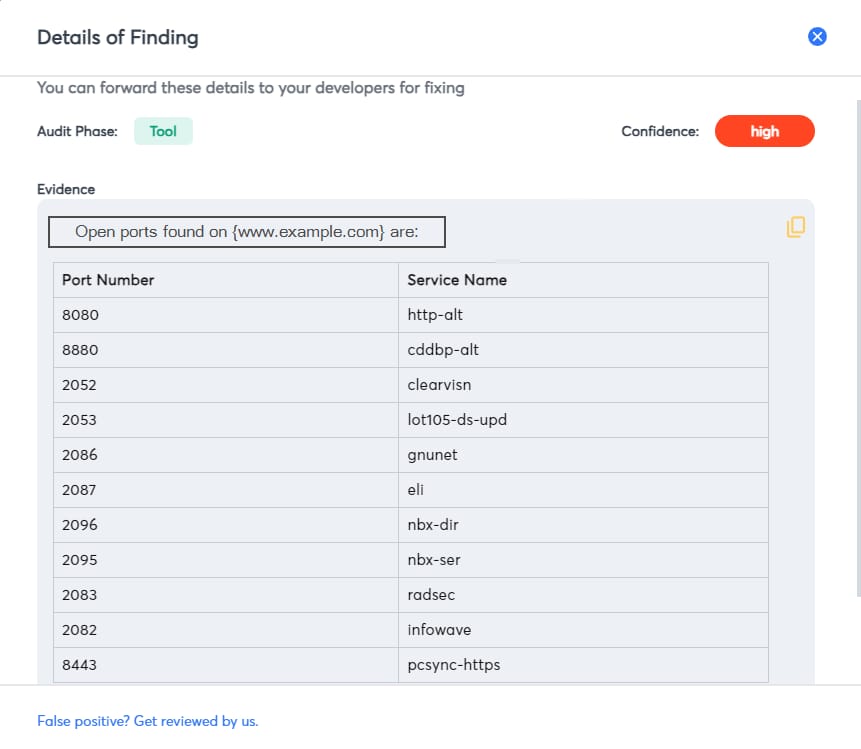Select the http-alt service cell
861x749 pixels.
(583, 315)
